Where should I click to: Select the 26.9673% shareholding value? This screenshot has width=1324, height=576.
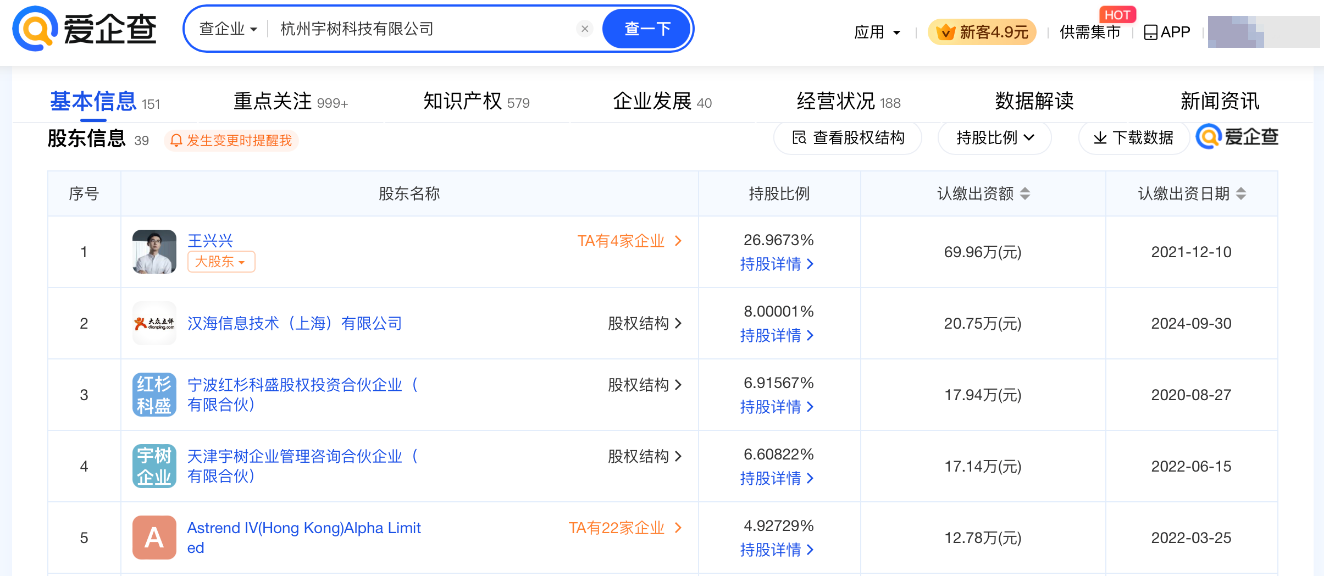coord(779,240)
